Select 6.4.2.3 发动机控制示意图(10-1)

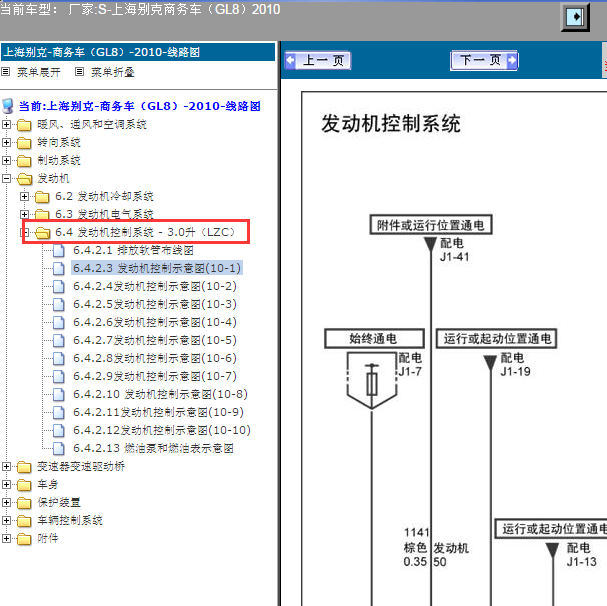coord(157,268)
